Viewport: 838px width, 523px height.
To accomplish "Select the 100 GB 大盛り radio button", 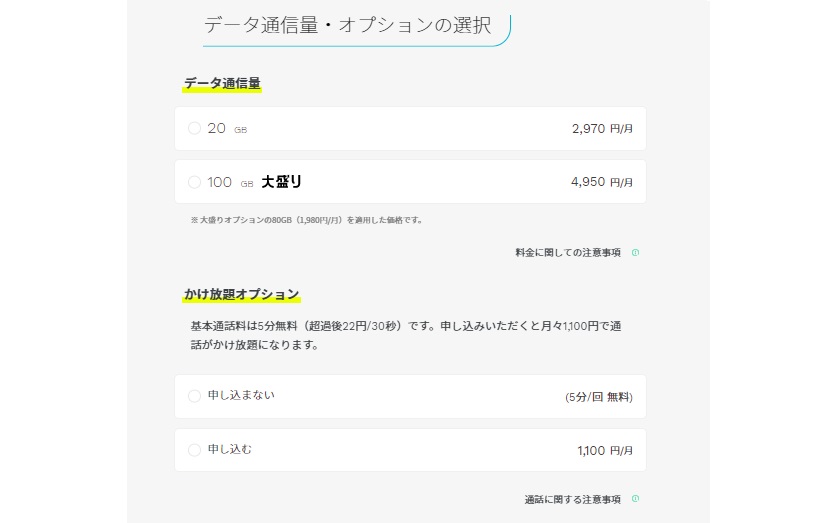I will (195, 182).
